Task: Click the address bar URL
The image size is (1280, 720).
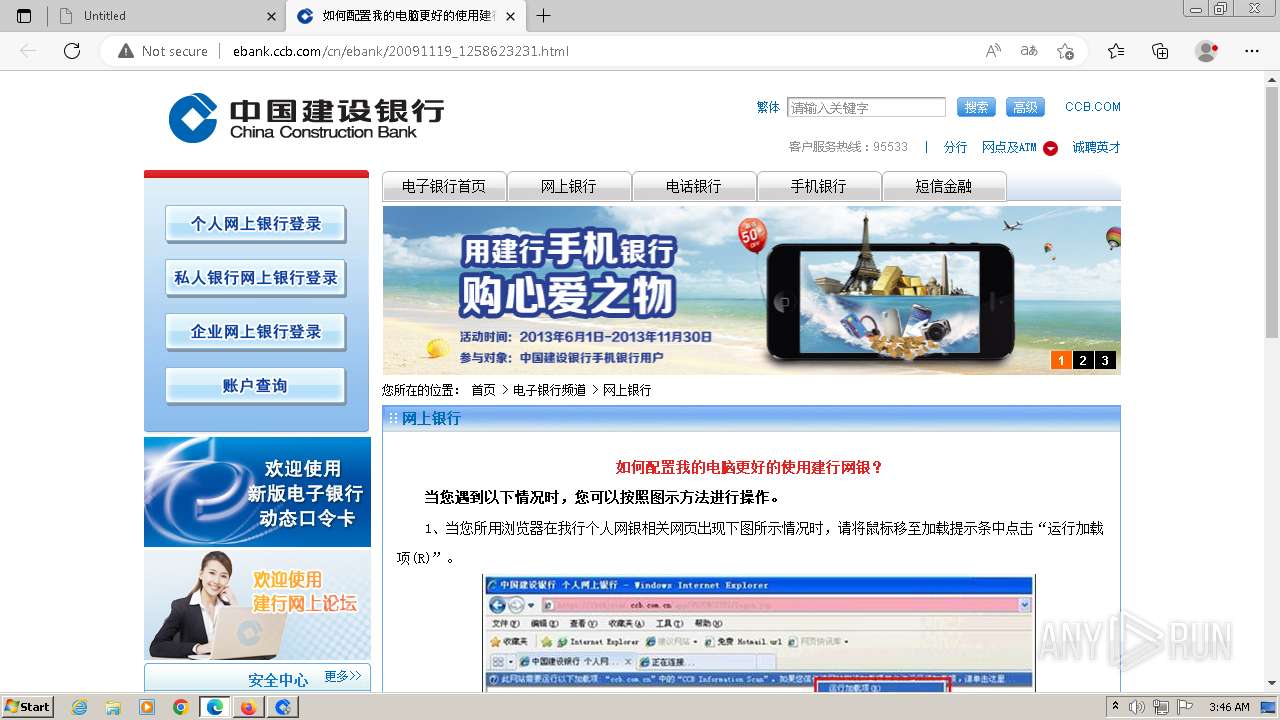Action: [400, 51]
